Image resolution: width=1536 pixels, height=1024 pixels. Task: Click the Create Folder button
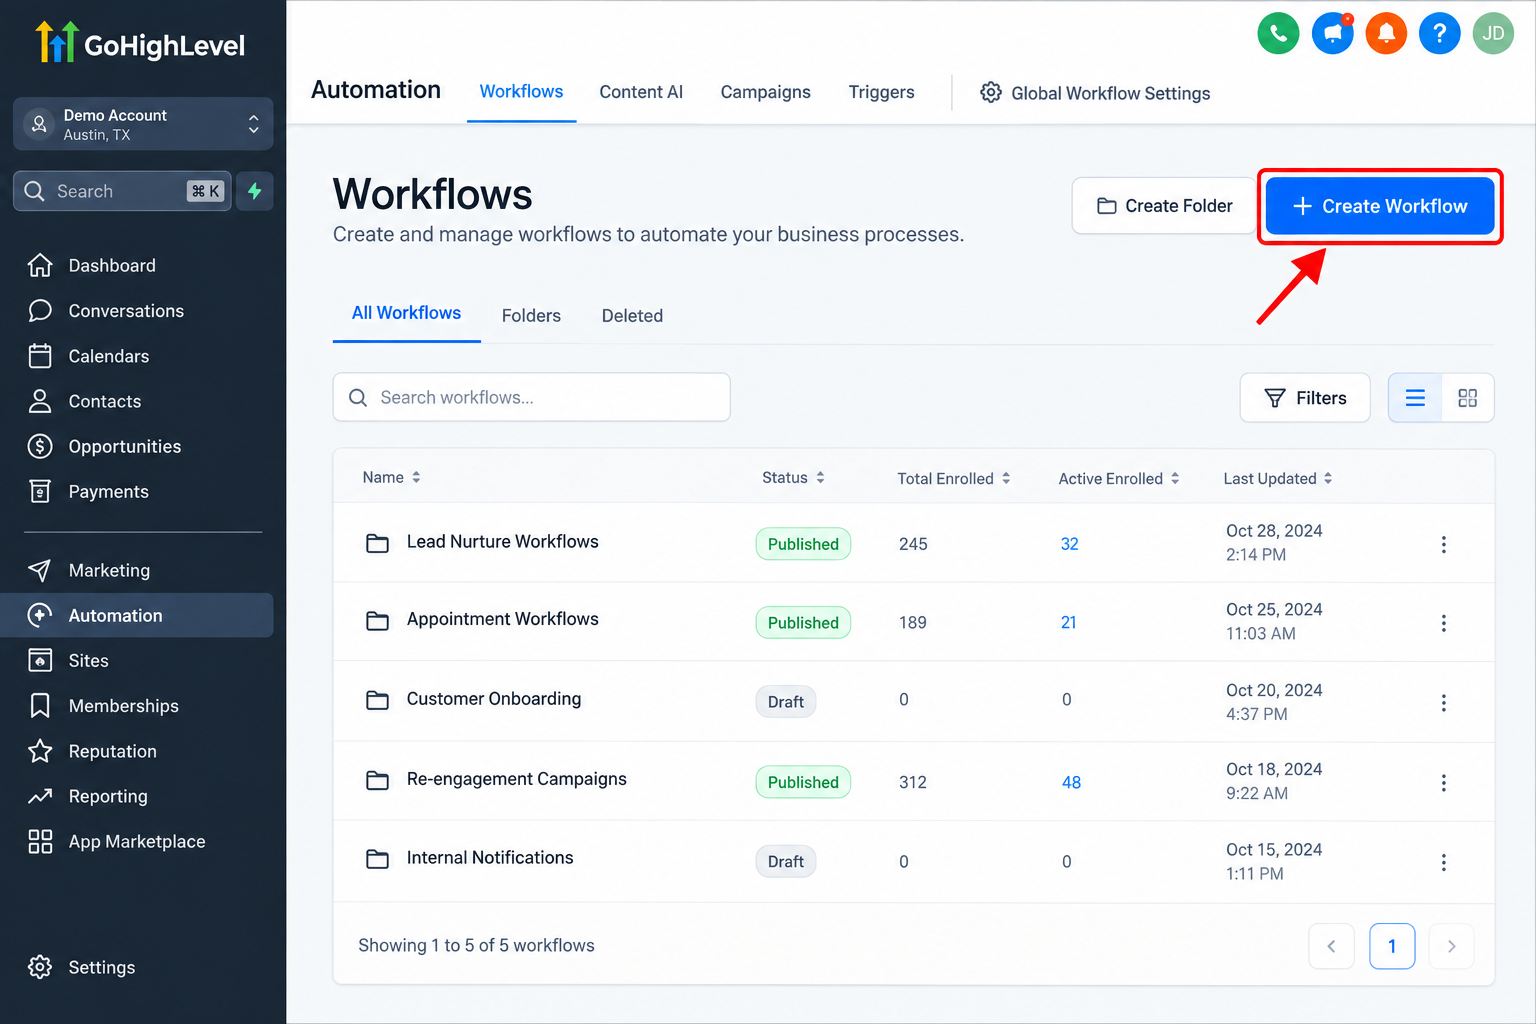point(1164,206)
